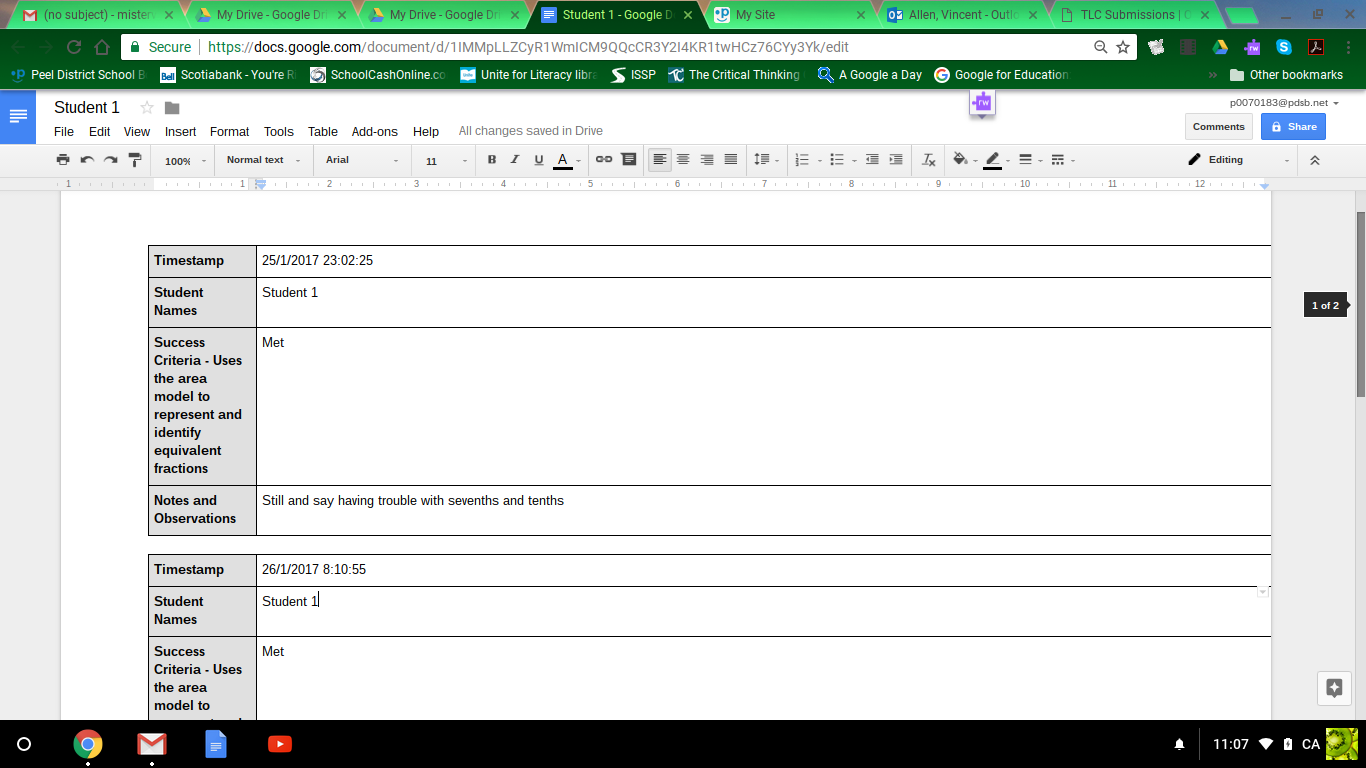Click the increase indent icon

point(896,160)
